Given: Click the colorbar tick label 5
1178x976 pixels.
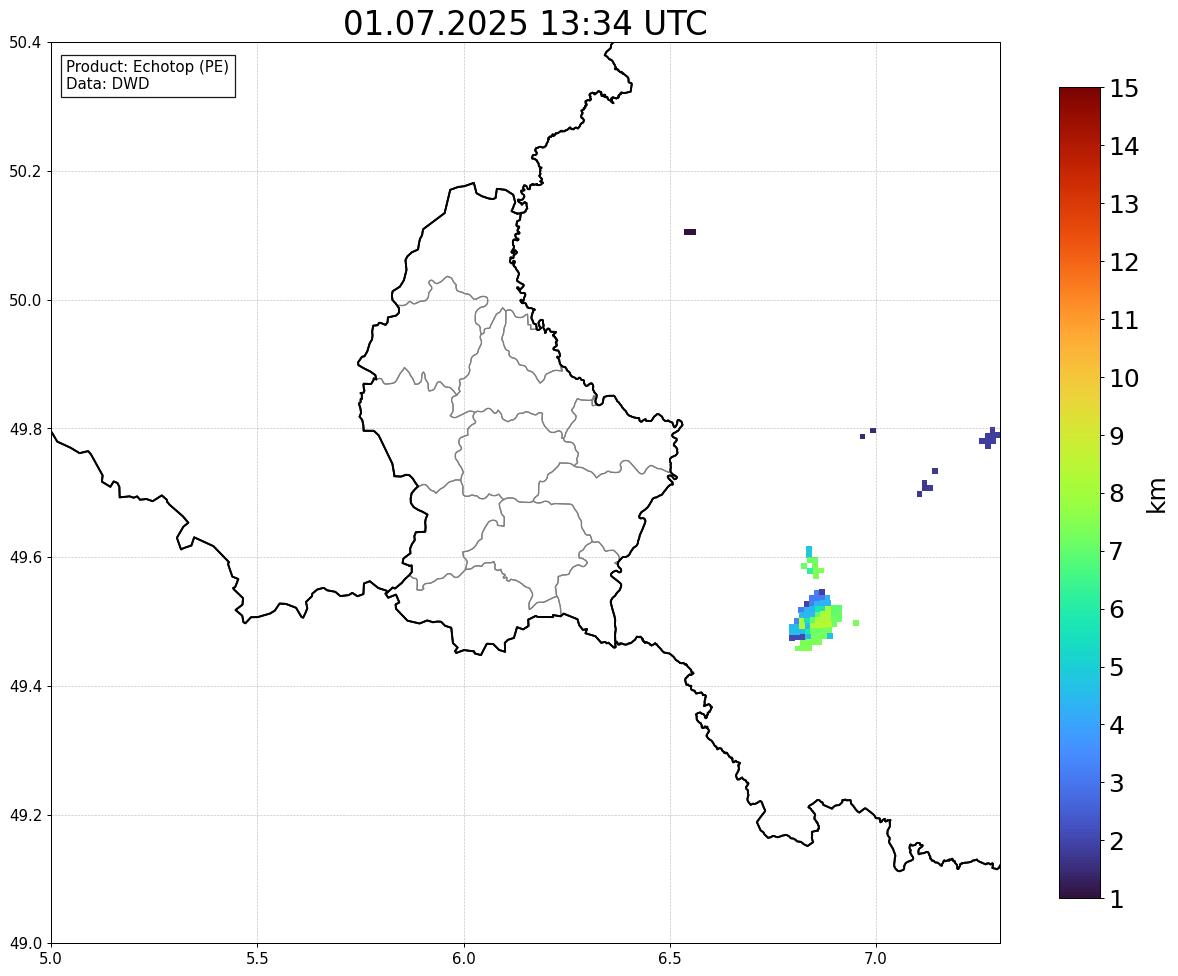Looking at the screenshot, I should 1117,667.
